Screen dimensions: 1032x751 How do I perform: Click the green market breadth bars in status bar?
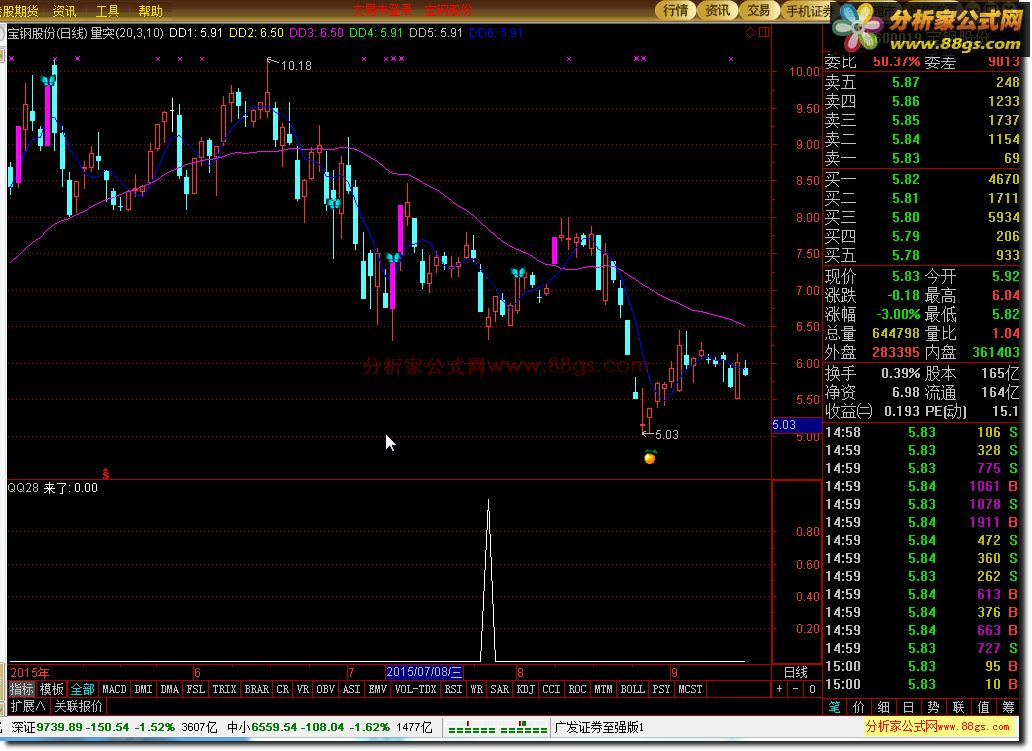click(498, 728)
